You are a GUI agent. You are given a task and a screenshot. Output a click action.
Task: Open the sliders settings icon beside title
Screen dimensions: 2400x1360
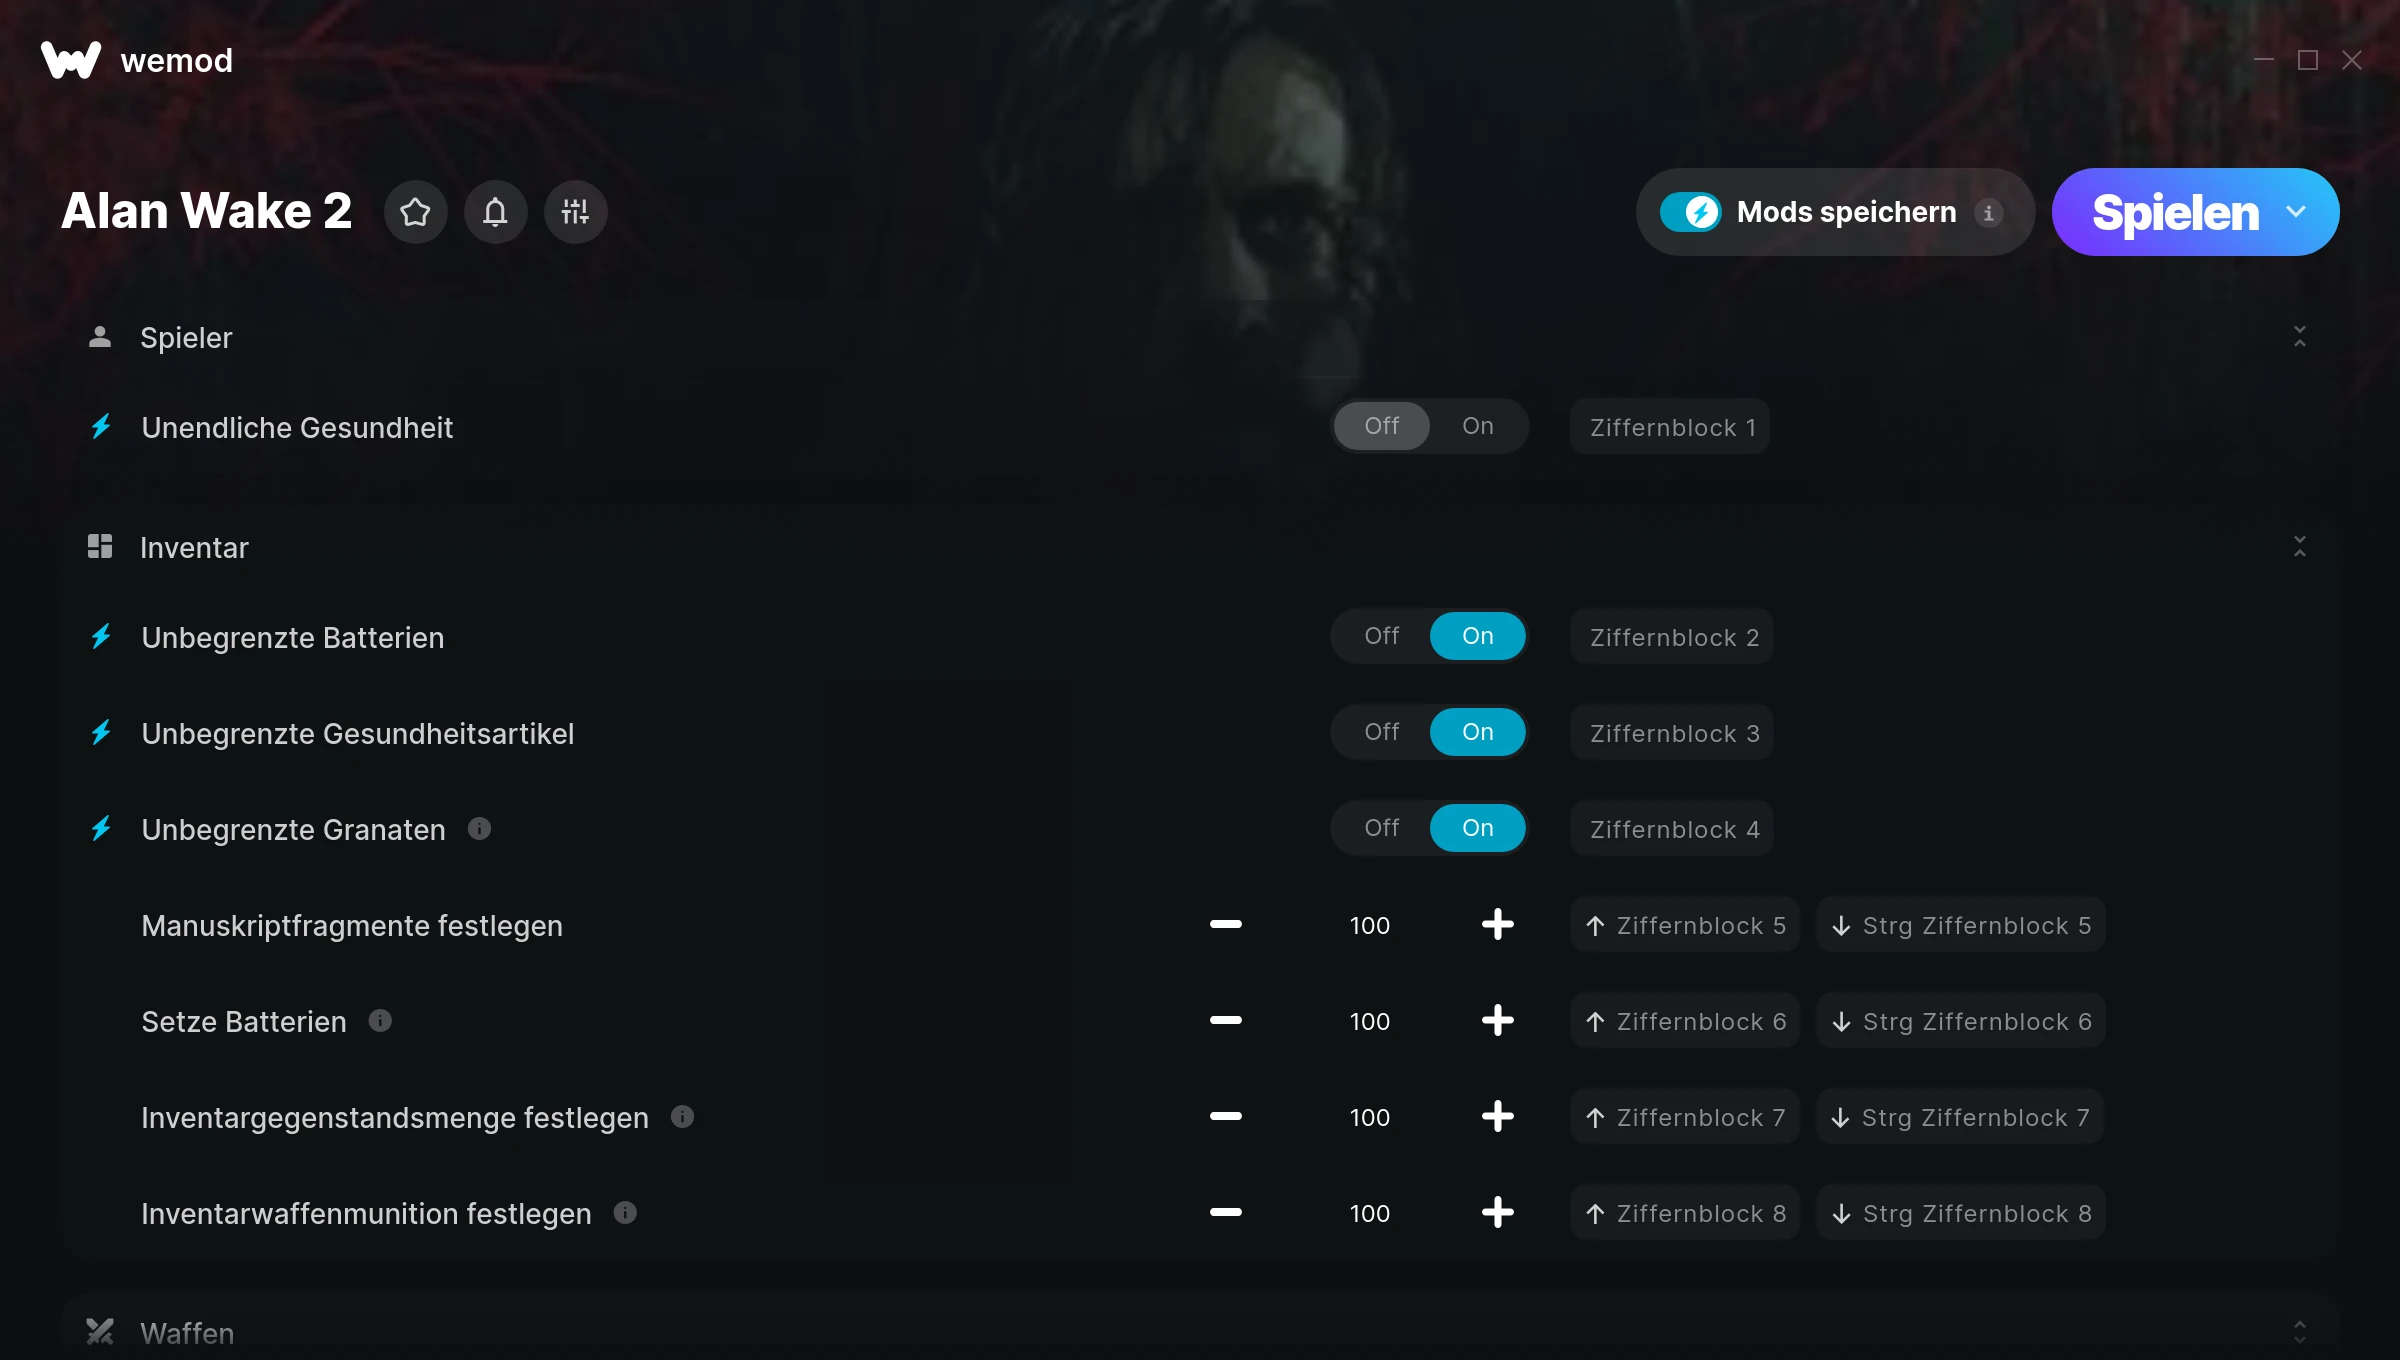(x=575, y=212)
